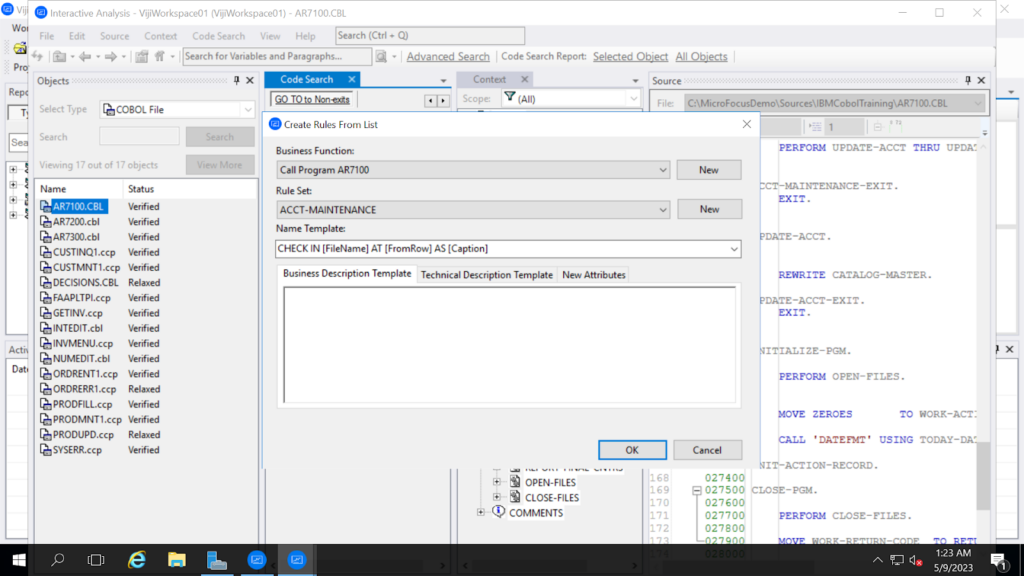Select PRODFILL.ccp in the Objects list
Screen dimensions: 1024x576
[x=82, y=404]
